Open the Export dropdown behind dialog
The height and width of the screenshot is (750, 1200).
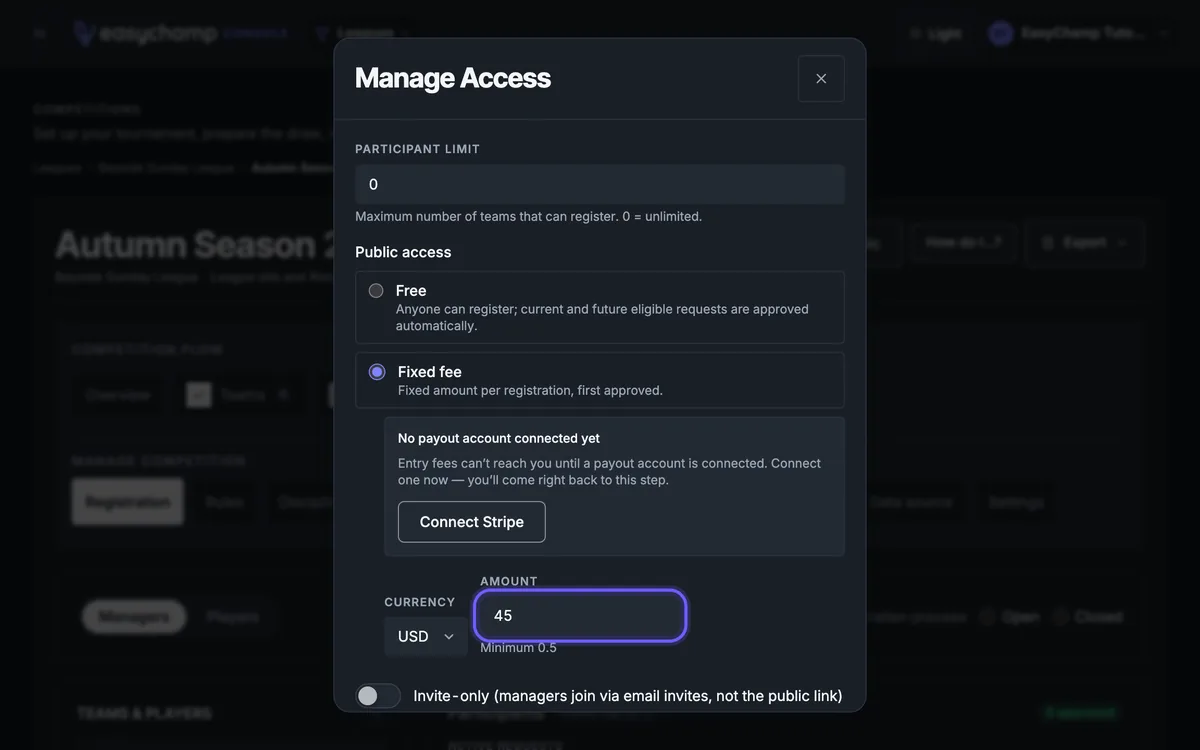[1085, 242]
